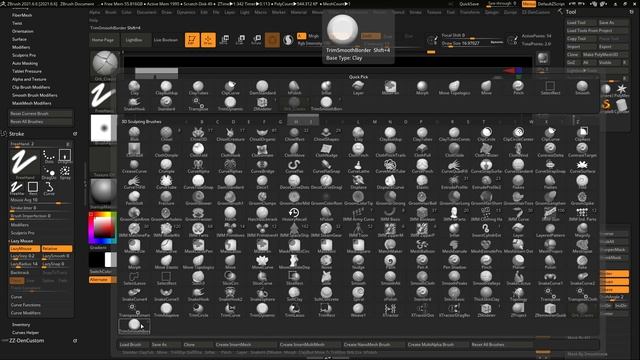Select the Spiral brush
Image resolution: width=640 pixels, height=360 pixels.
358,293
